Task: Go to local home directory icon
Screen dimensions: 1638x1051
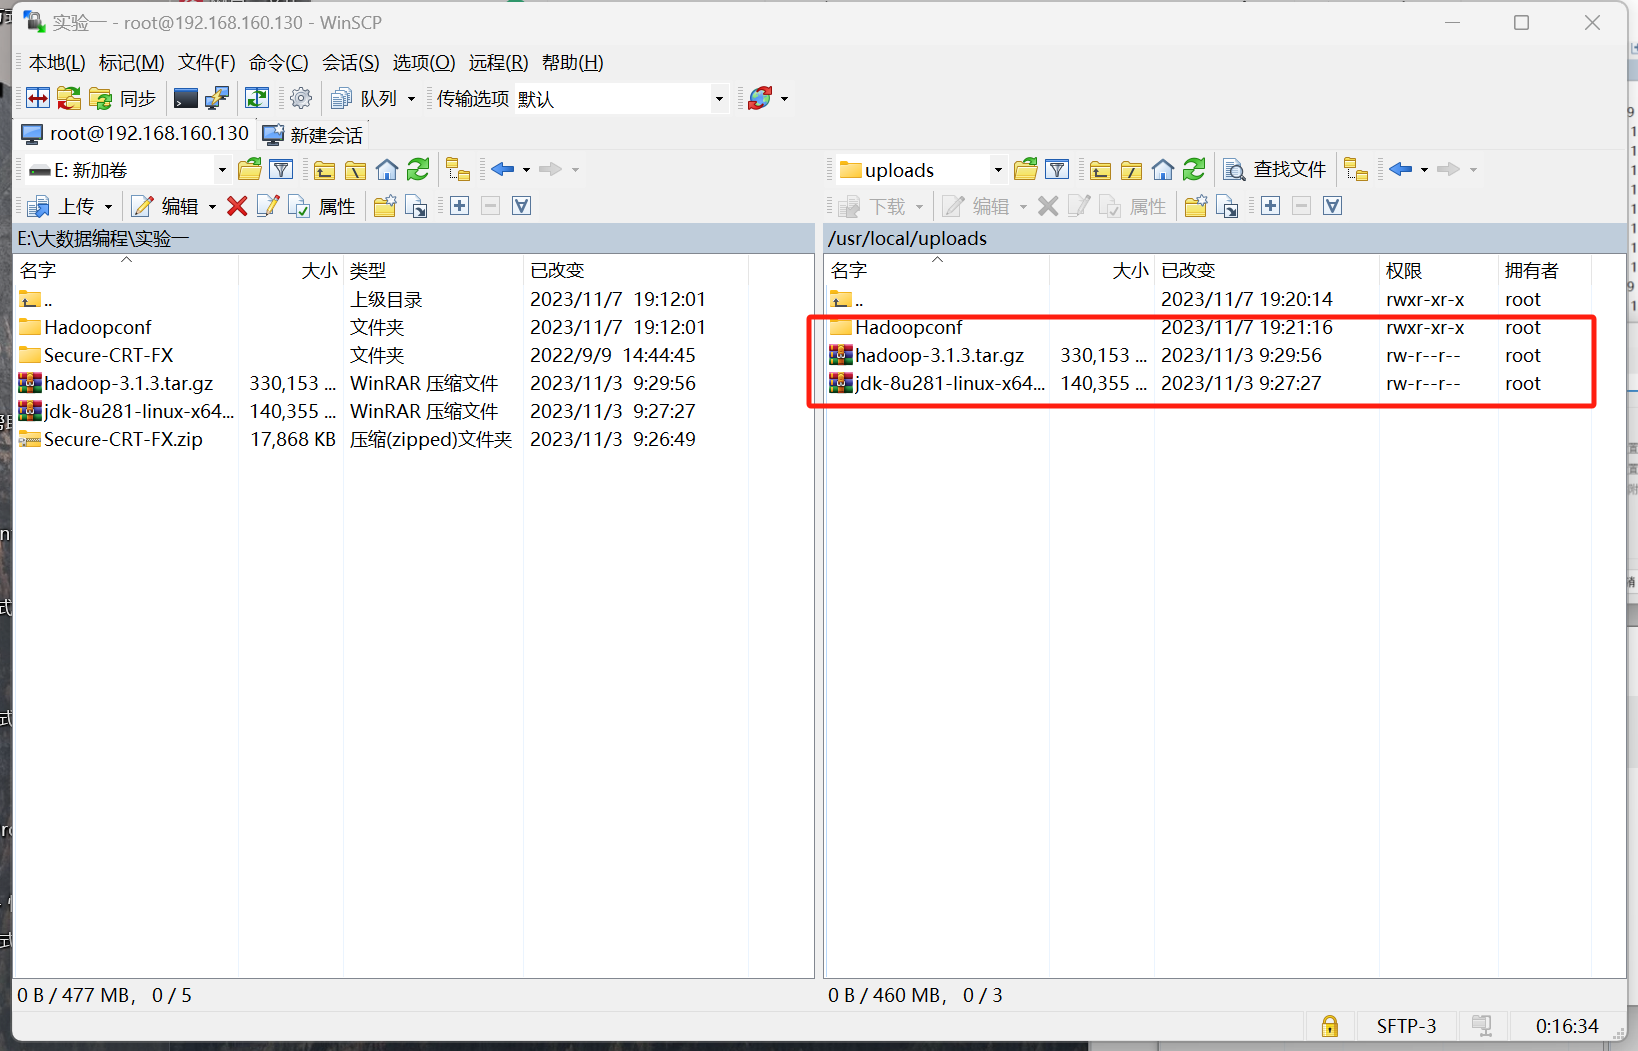Action: tap(387, 169)
